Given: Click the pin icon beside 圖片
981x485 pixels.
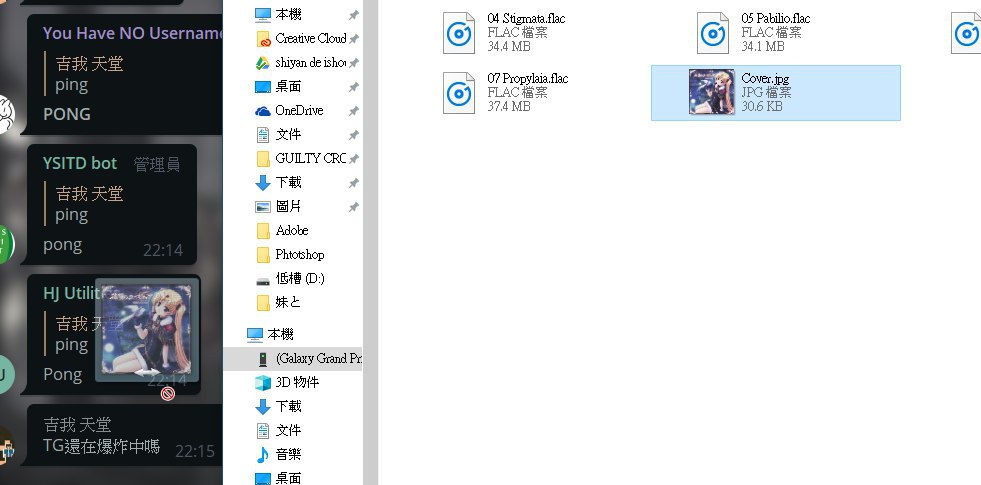Looking at the screenshot, I should (x=353, y=207).
